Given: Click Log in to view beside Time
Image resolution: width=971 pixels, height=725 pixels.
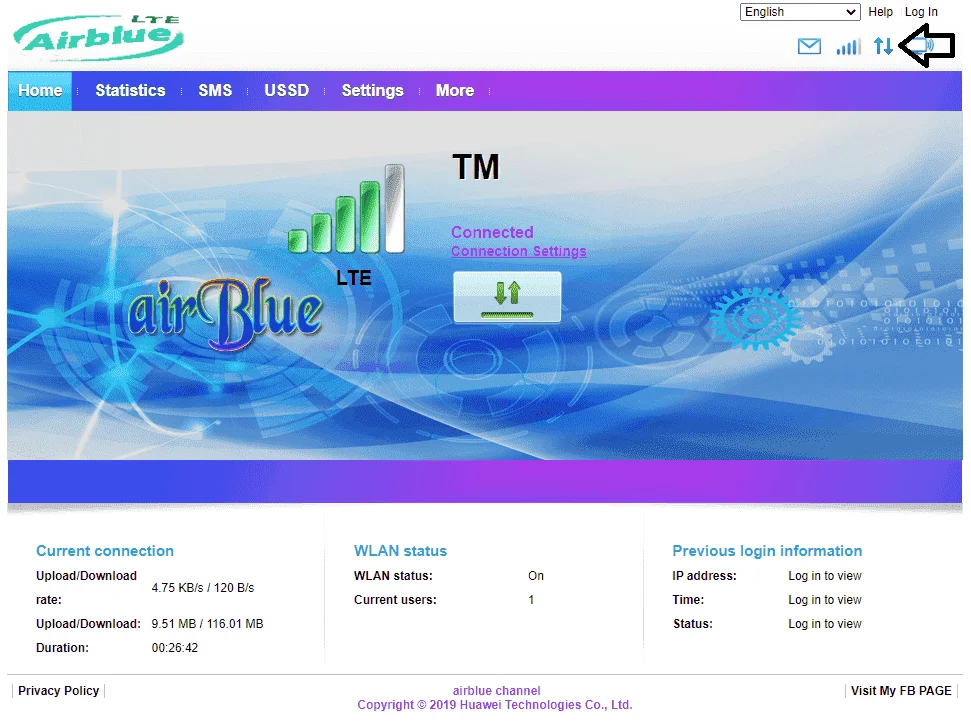Looking at the screenshot, I should pos(824,600).
